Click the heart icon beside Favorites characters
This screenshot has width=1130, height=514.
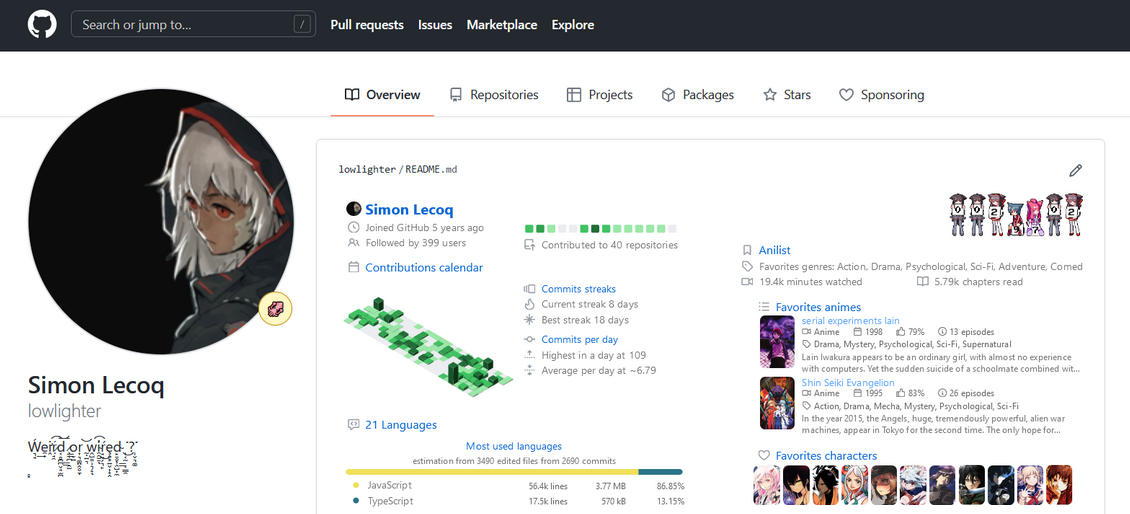(x=764, y=456)
